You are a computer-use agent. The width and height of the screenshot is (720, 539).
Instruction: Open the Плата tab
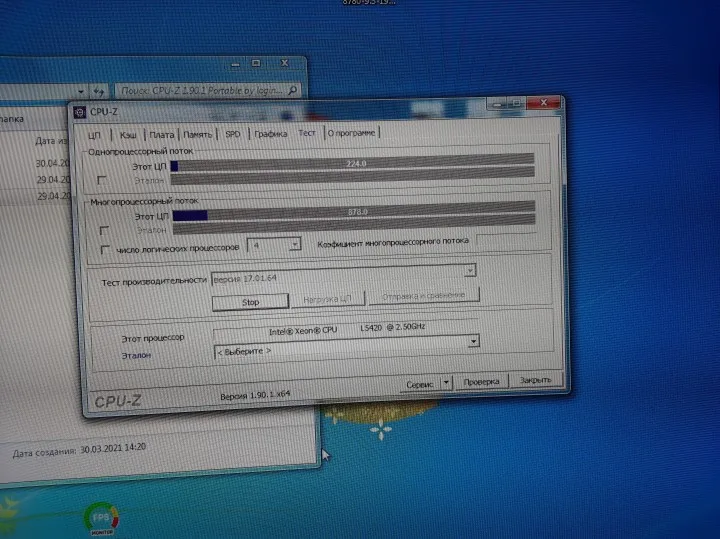161,135
